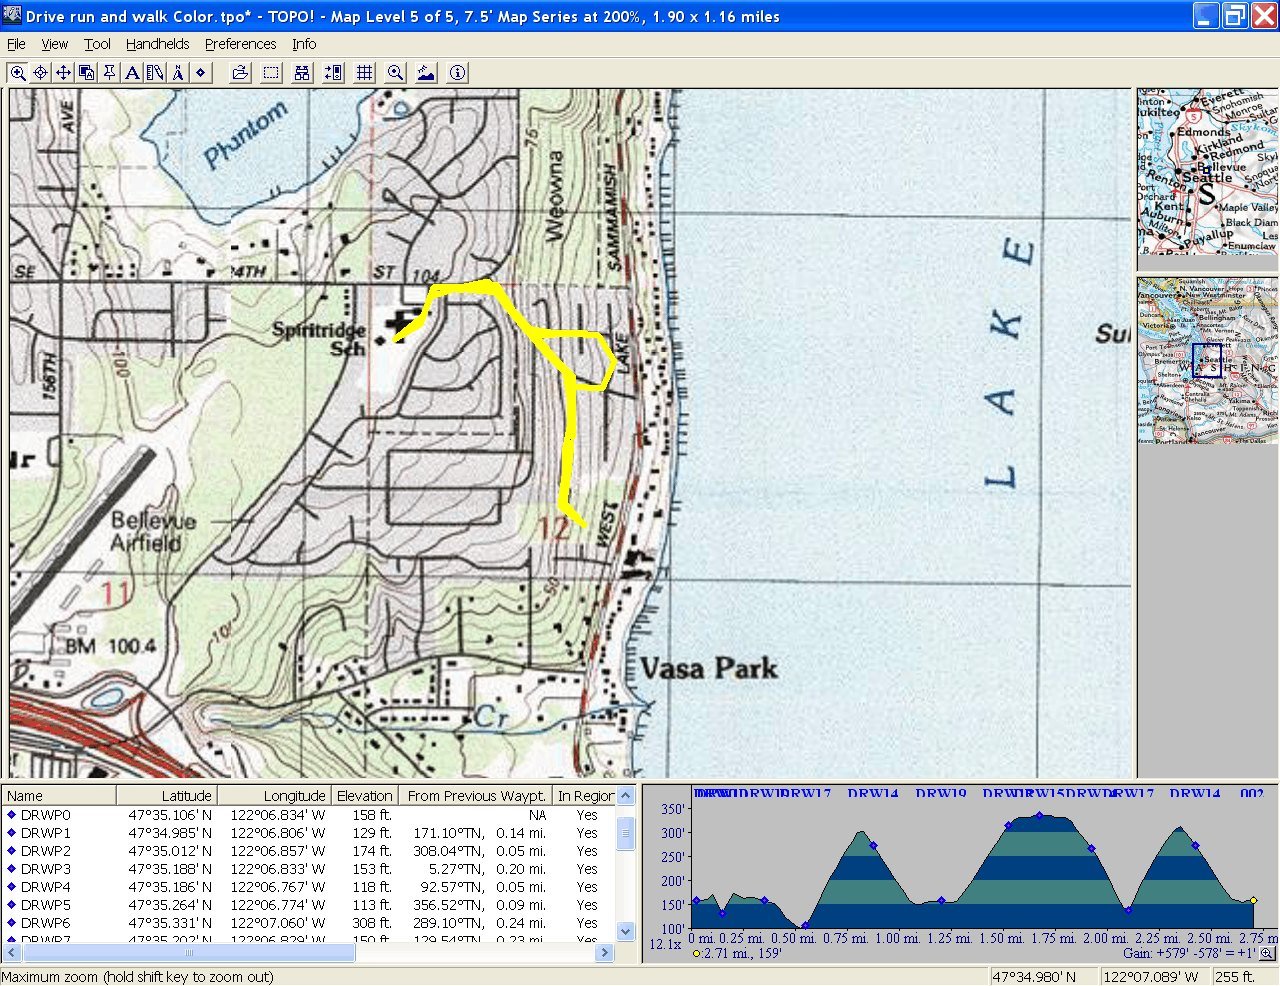Viewport: 1280px width, 986px height.
Task: Select the pushpin Waypoint tool
Action: pos(109,73)
